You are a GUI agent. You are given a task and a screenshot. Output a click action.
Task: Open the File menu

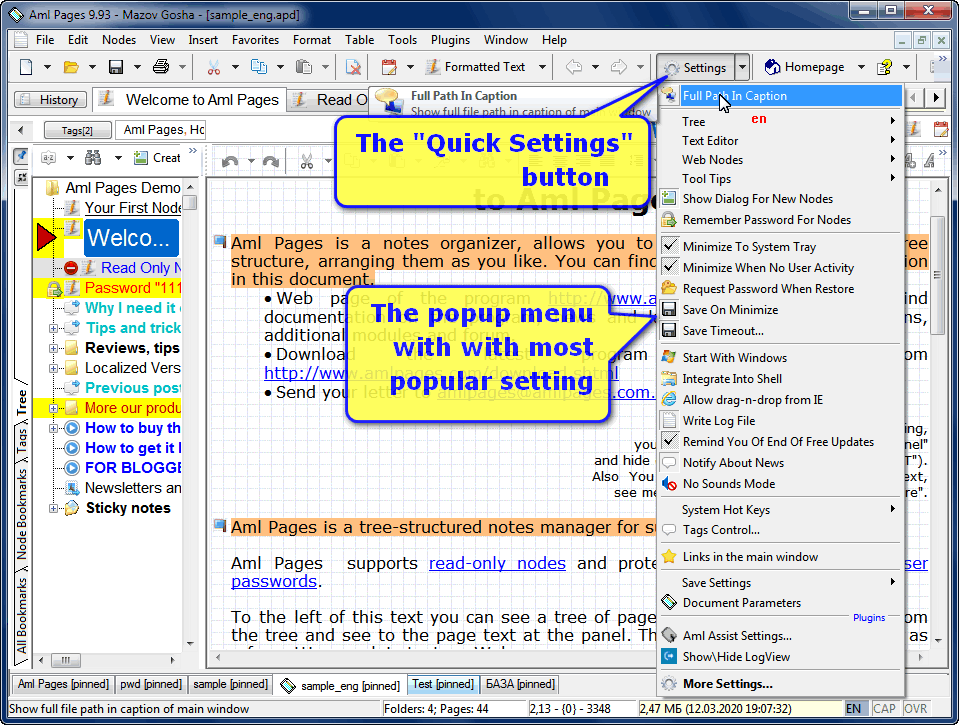coord(45,40)
